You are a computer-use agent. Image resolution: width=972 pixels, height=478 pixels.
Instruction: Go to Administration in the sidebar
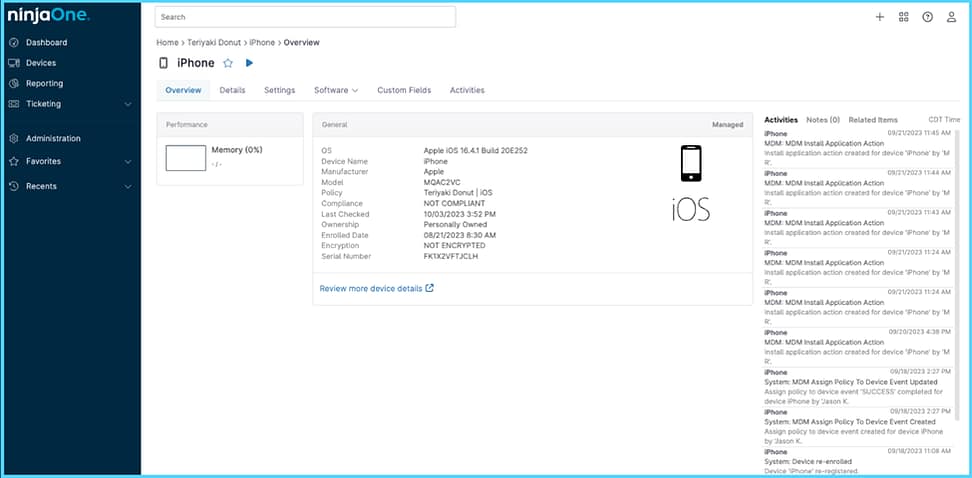(53, 138)
